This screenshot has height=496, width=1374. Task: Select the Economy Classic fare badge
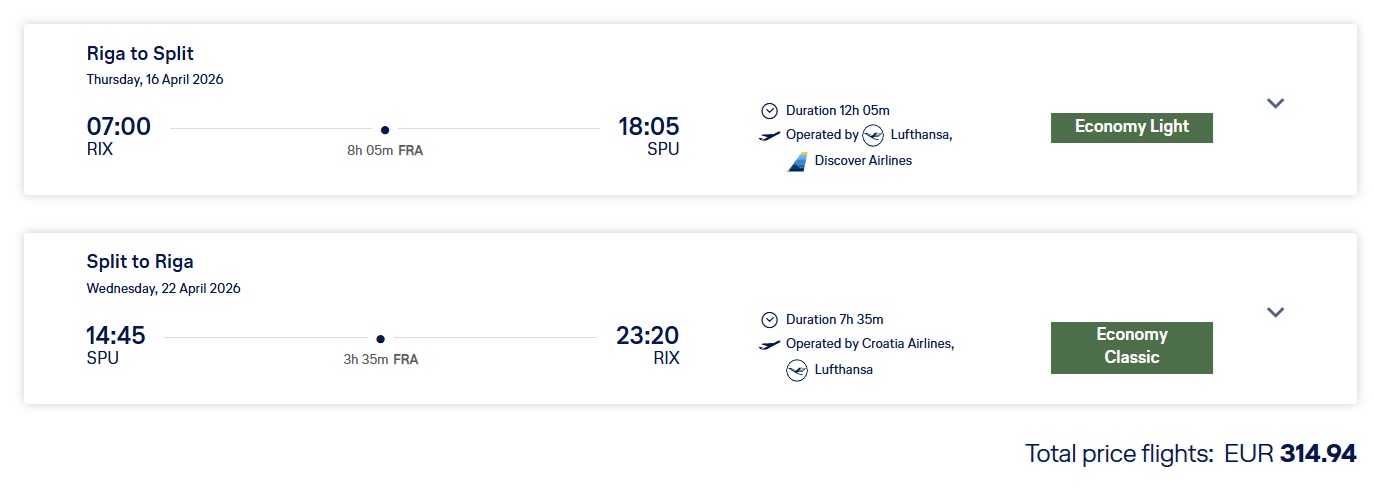(1131, 347)
